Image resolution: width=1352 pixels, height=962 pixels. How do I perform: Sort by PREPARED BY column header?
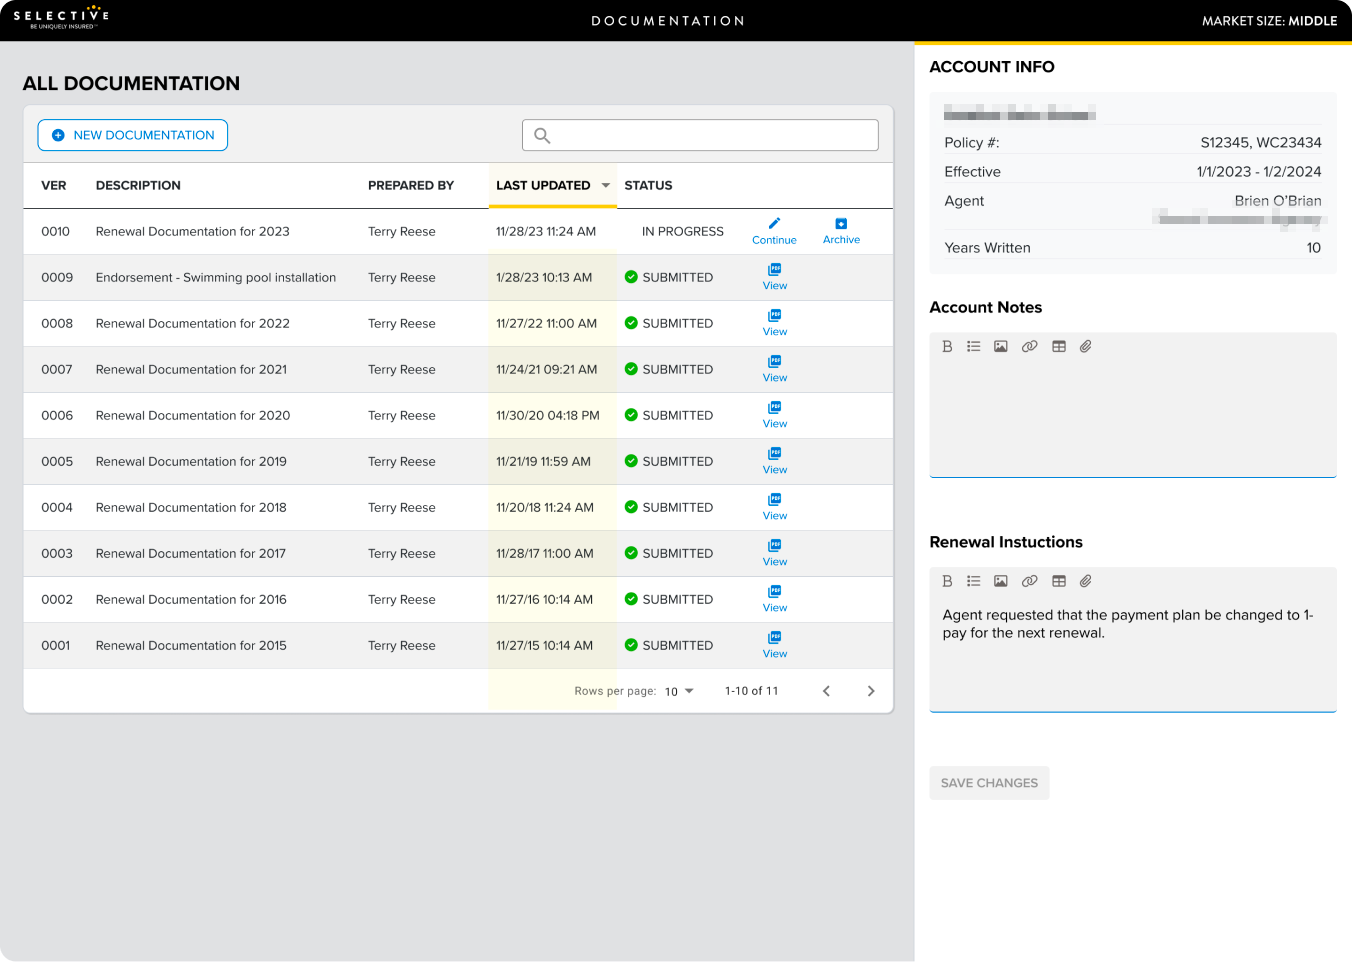click(x=411, y=185)
